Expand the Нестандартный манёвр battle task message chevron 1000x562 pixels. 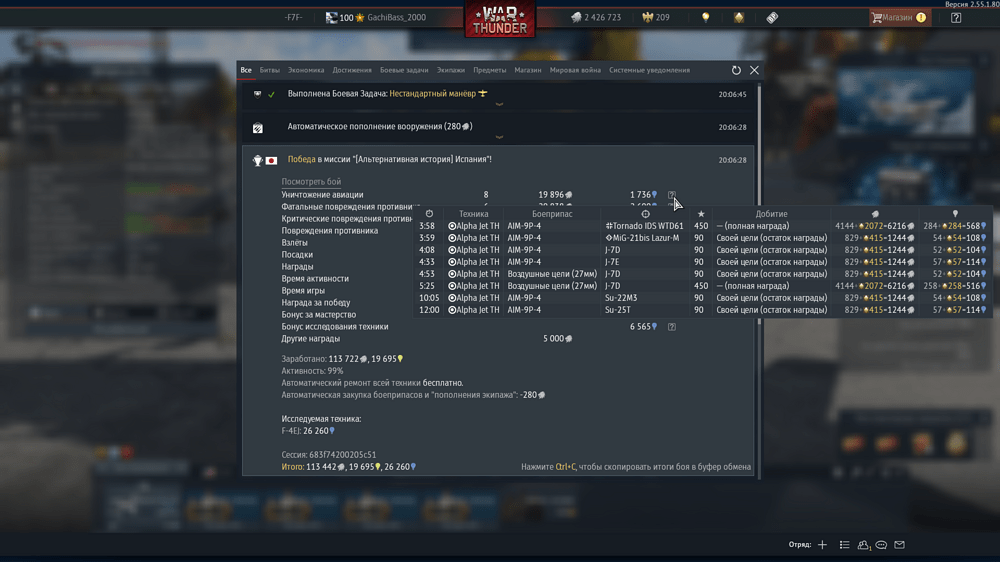click(499, 104)
